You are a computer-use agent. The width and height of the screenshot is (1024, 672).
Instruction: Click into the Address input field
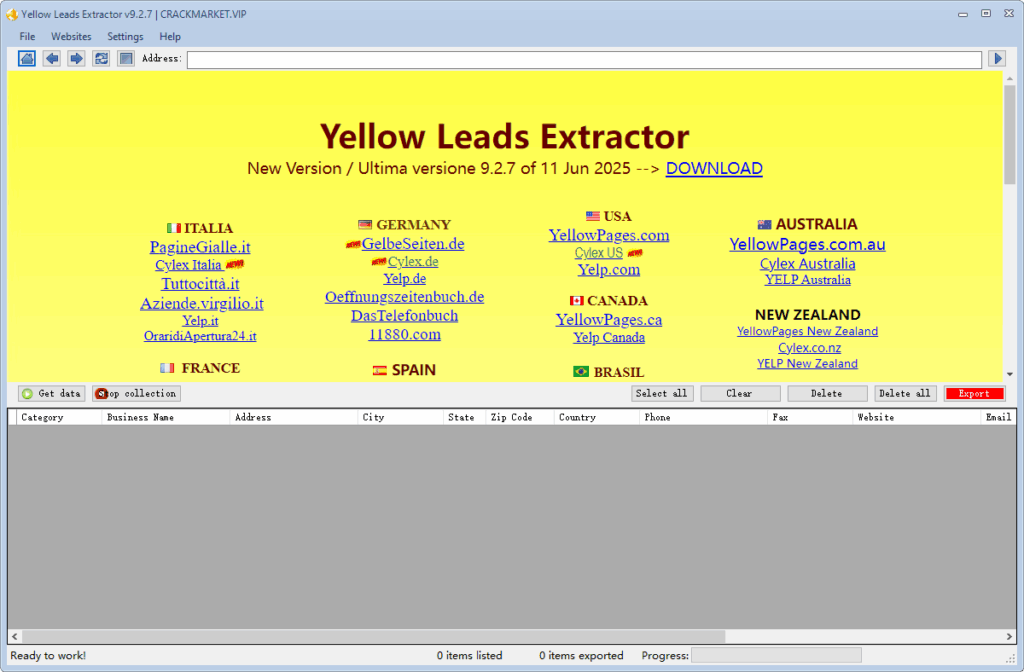coord(584,59)
